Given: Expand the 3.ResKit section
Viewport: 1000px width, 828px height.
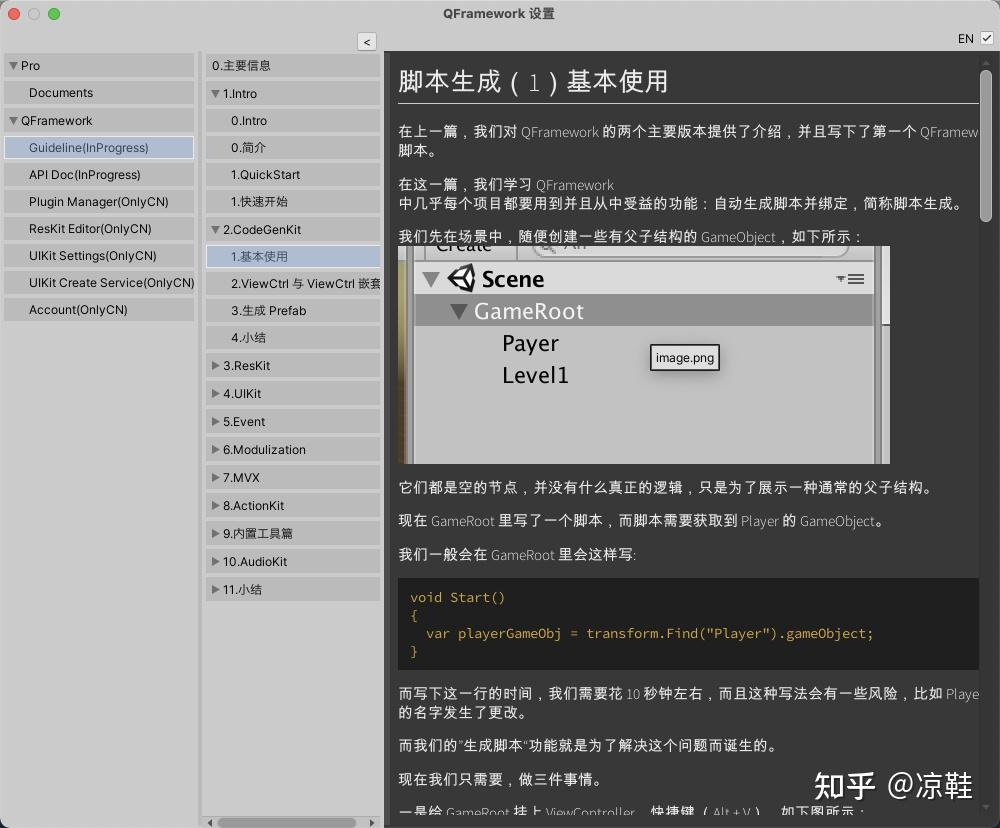Looking at the screenshot, I should coord(215,365).
